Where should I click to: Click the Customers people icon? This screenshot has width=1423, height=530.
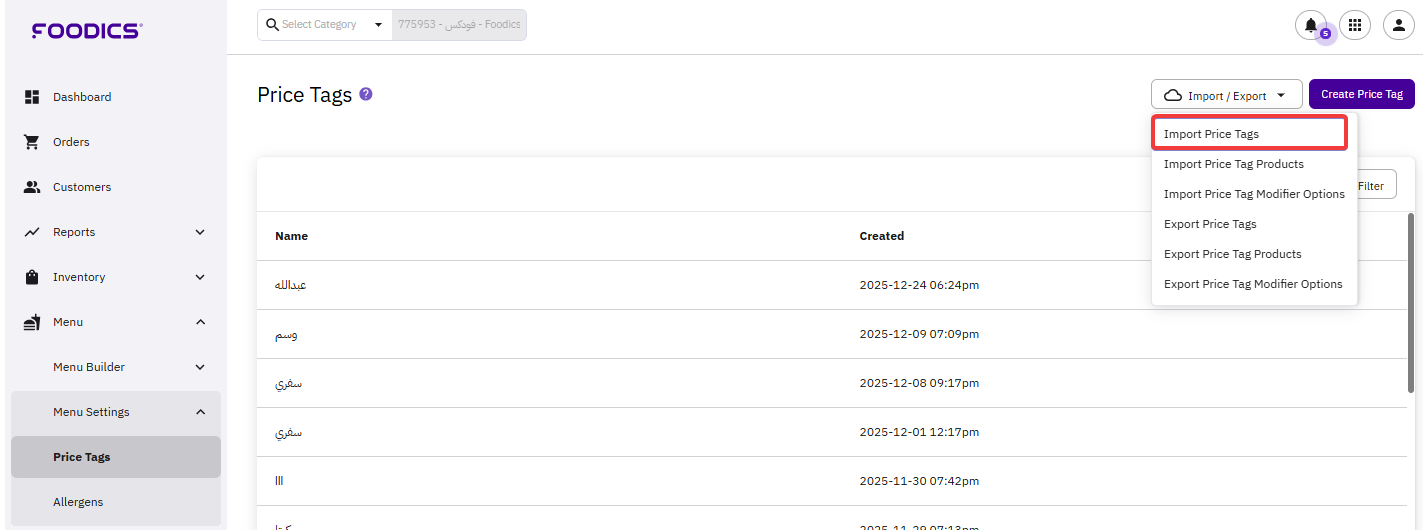[32, 187]
